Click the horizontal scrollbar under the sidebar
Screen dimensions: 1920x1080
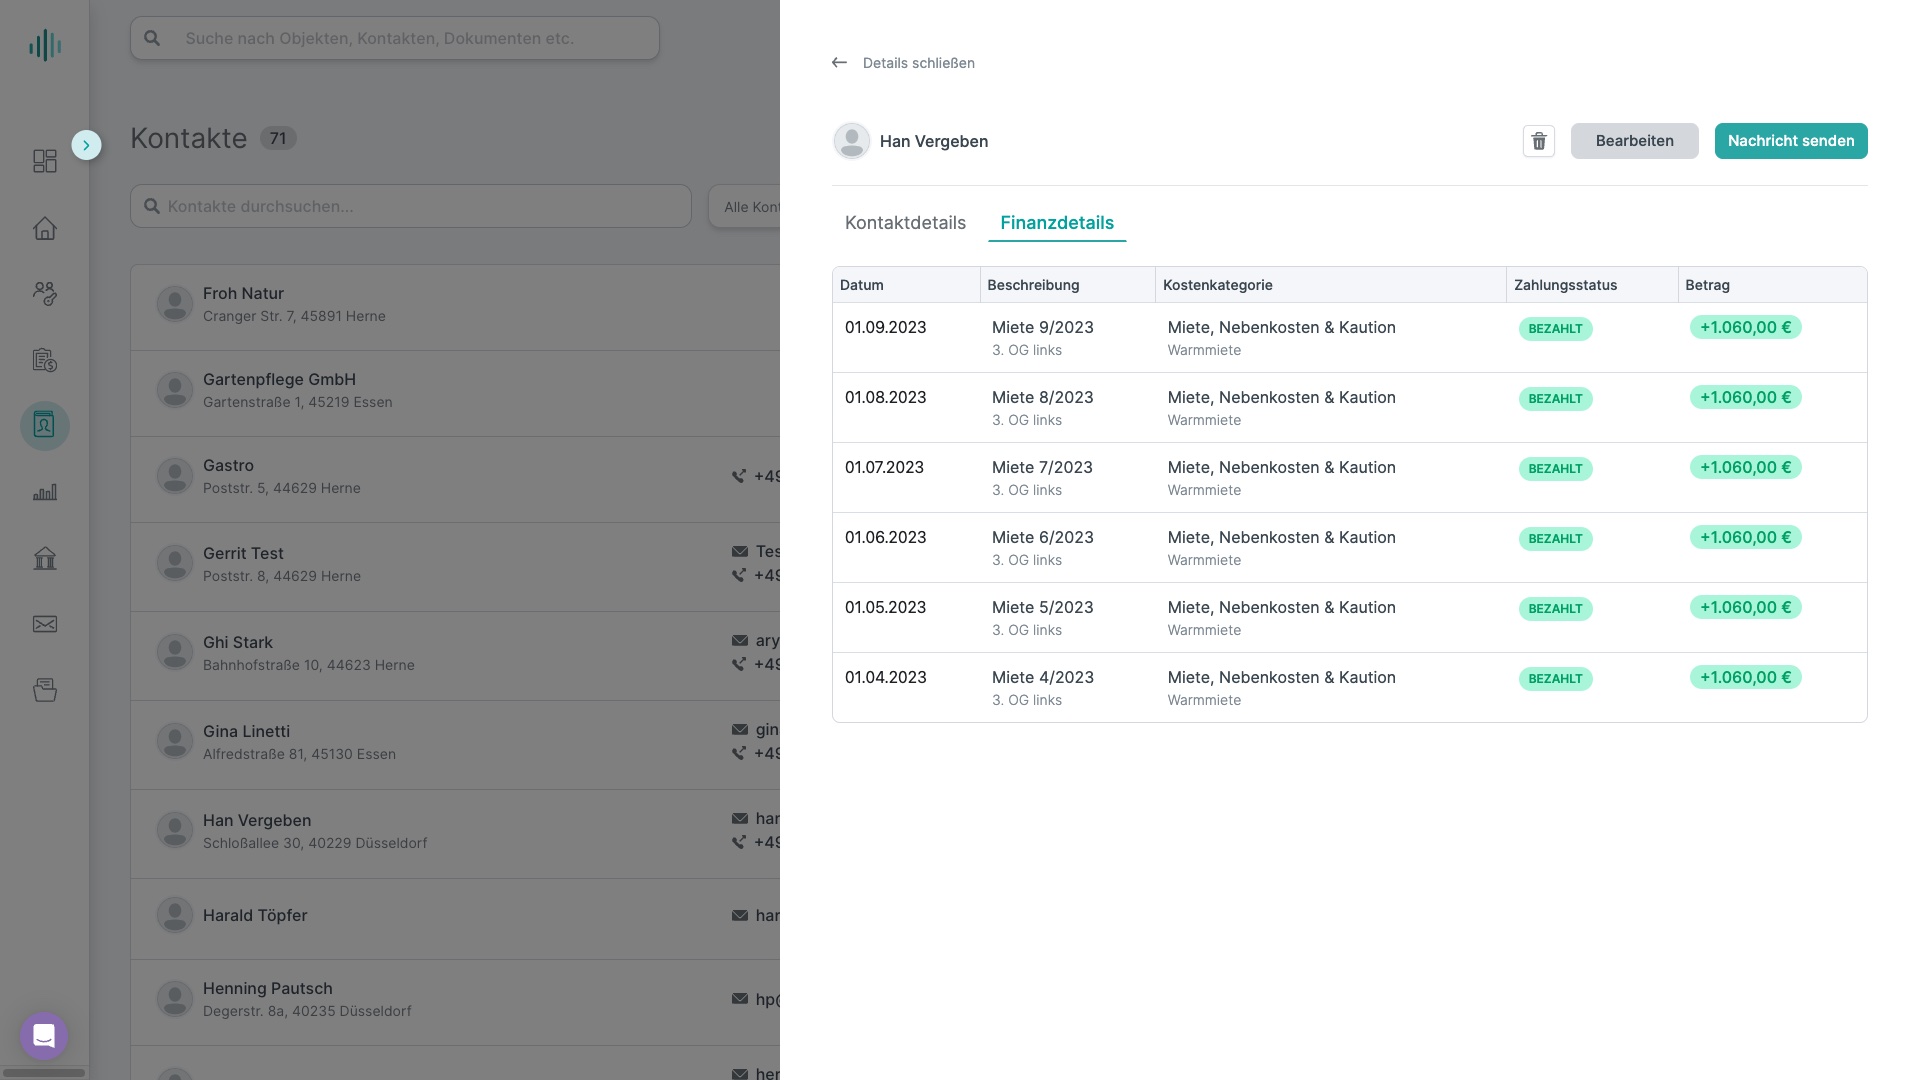[x=44, y=1073]
